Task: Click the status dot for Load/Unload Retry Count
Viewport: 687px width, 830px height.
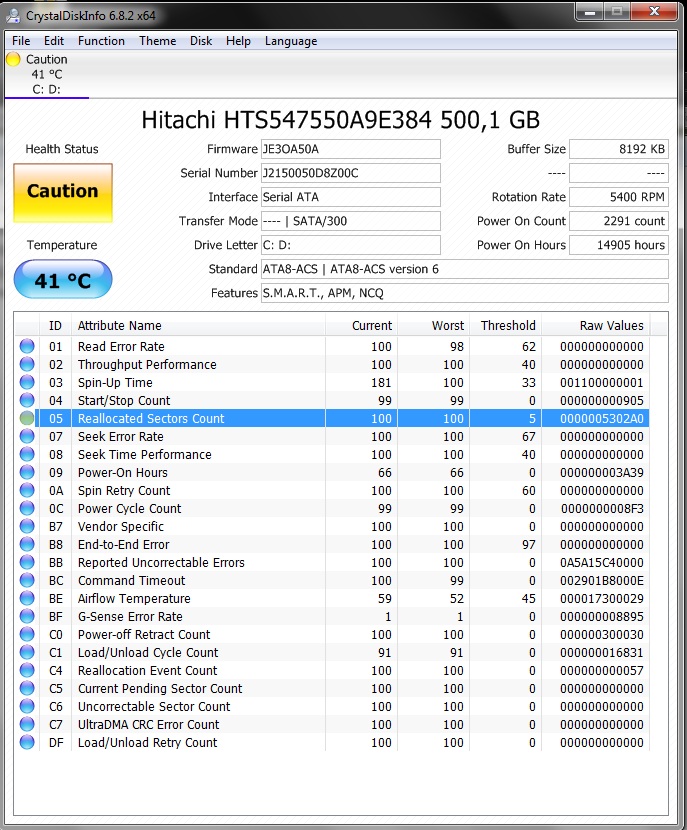Action: (27, 742)
